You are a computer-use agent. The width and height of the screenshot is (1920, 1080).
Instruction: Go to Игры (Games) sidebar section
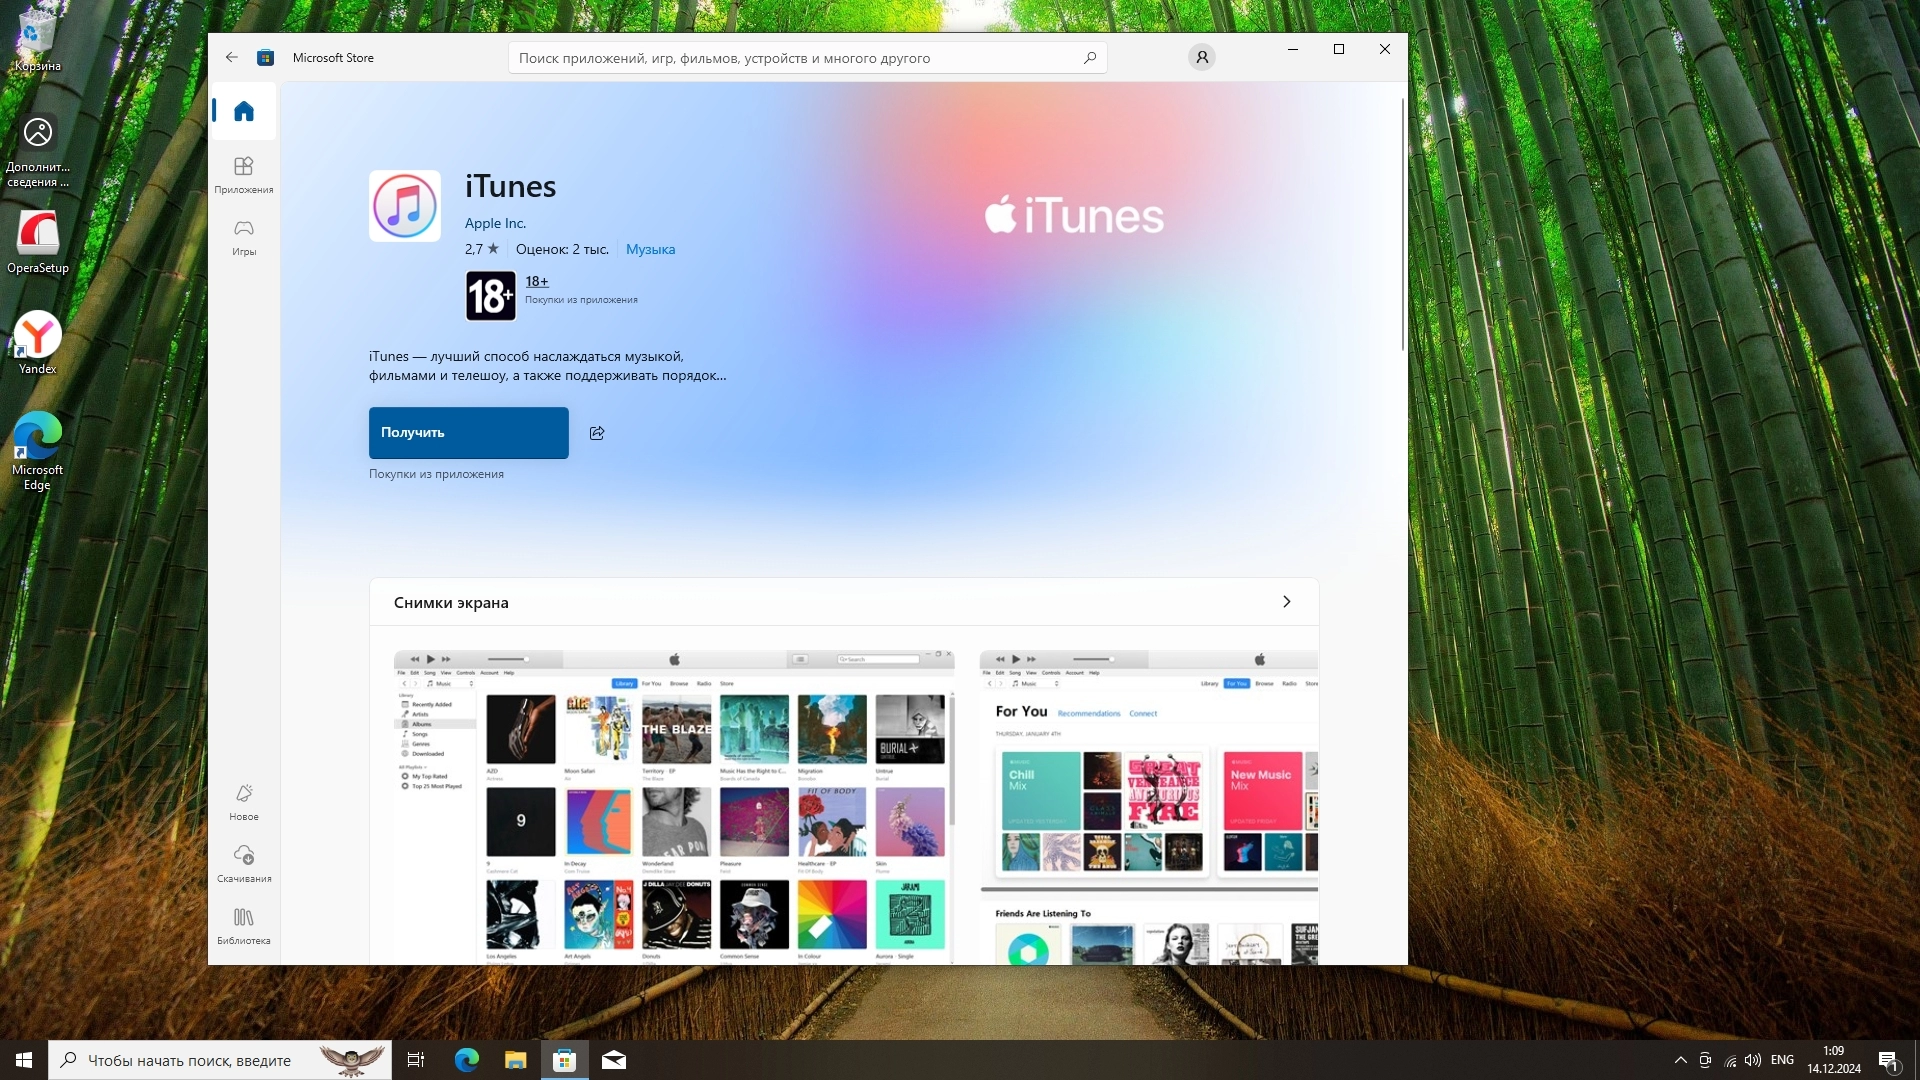click(x=244, y=237)
